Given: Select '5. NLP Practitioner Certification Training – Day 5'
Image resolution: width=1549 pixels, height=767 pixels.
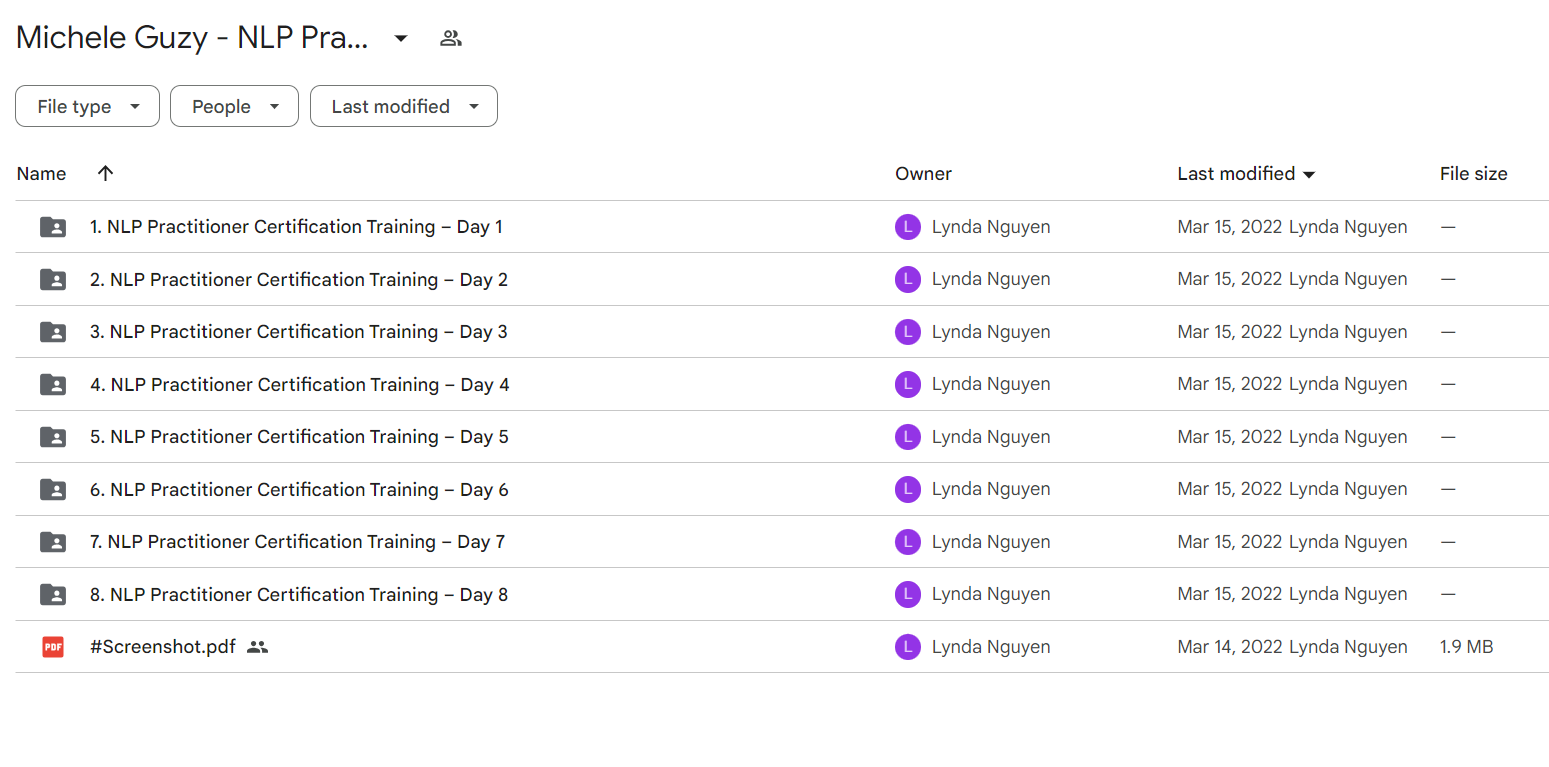Looking at the screenshot, I should tap(299, 437).
